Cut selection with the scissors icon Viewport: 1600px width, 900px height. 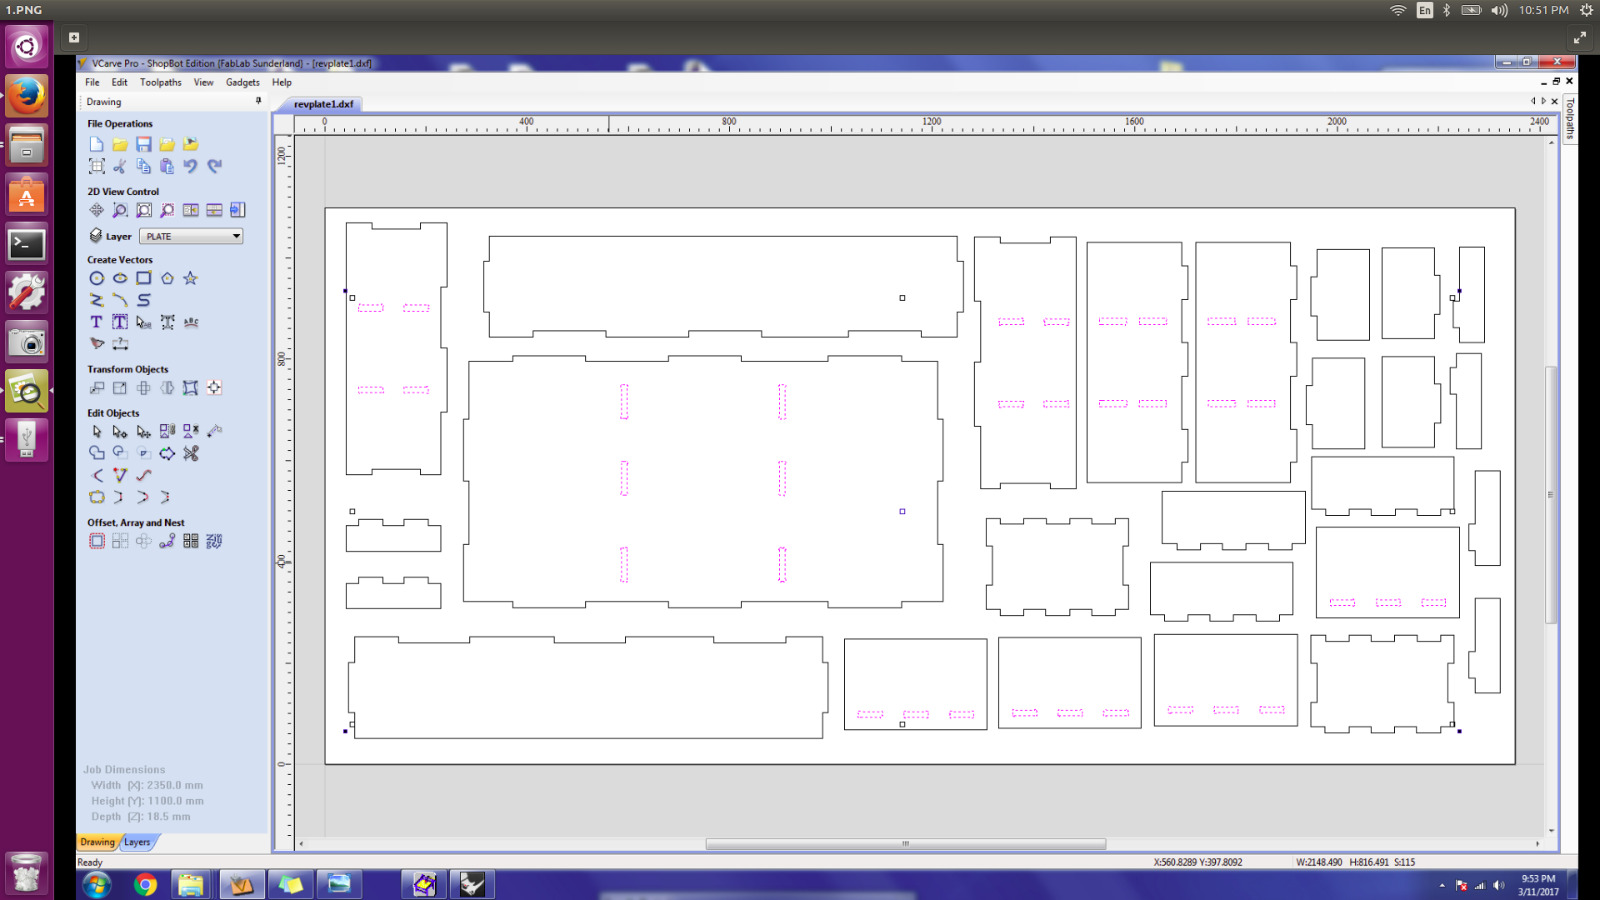pyautogui.click(x=120, y=166)
